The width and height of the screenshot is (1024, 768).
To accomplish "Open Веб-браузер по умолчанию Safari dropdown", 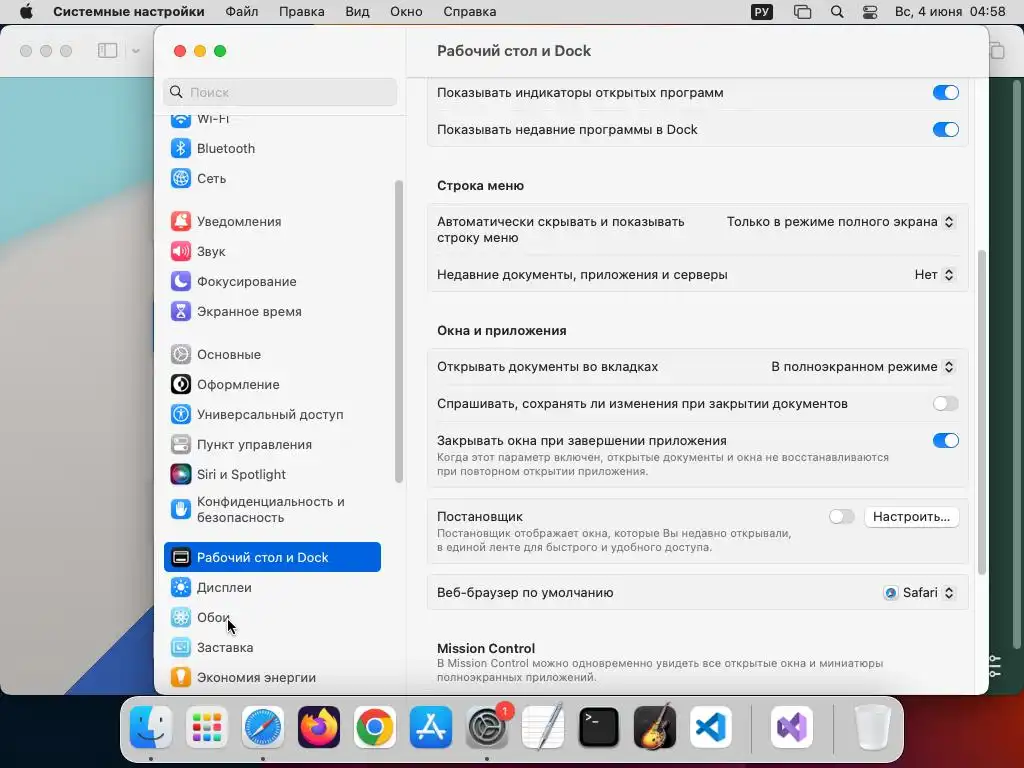I will 920,593.
